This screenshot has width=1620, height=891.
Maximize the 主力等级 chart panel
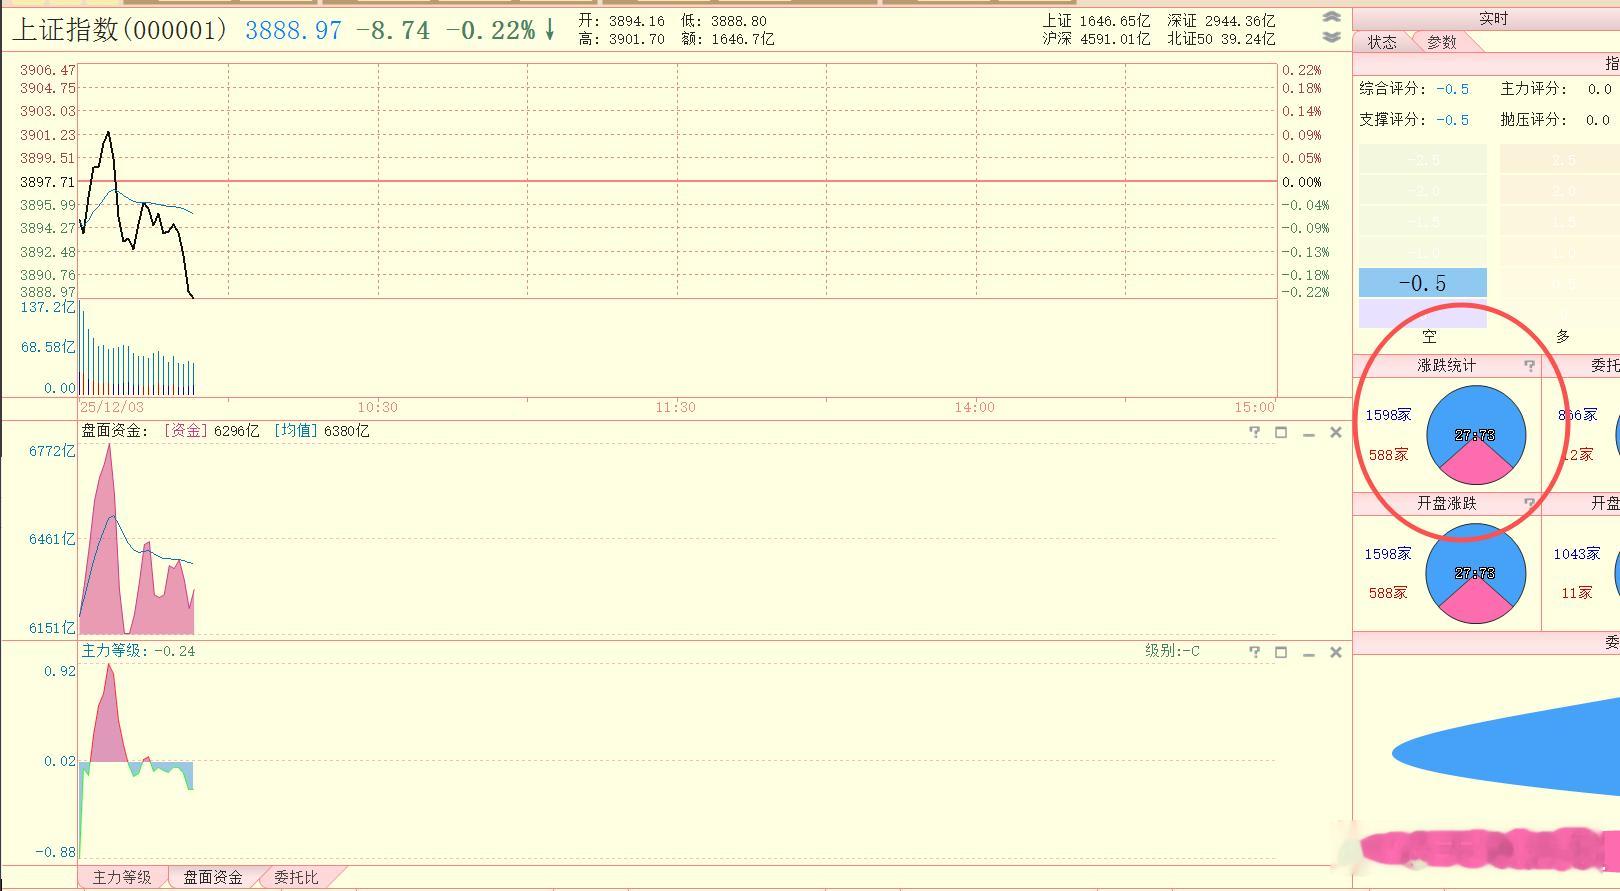[1281, 652]
